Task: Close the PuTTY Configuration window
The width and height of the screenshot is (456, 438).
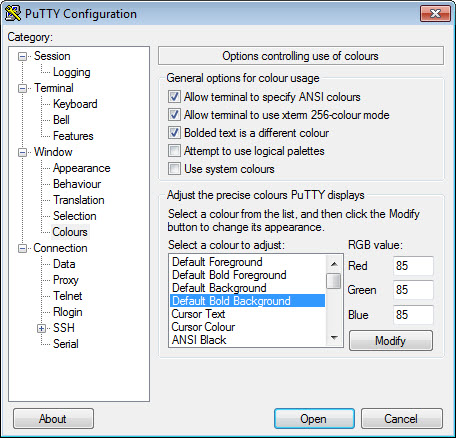Action: coord(435,13)
